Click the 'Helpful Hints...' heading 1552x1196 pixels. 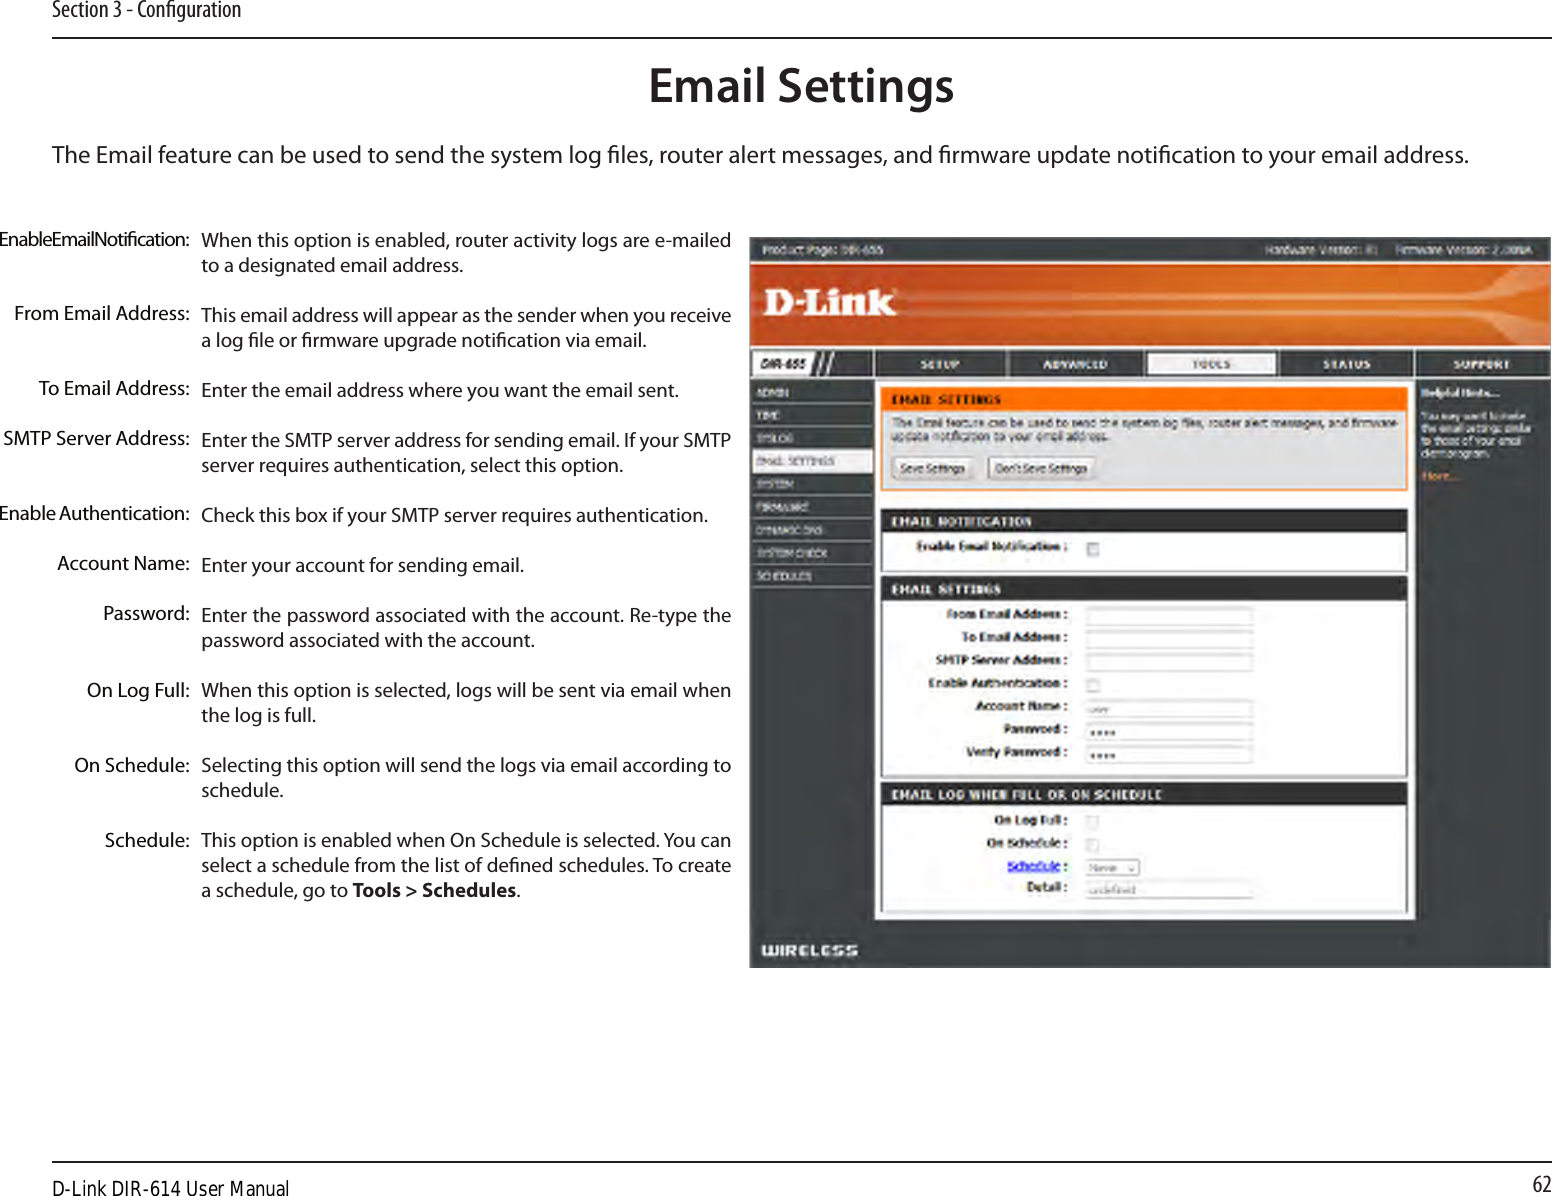(1460, 393)
